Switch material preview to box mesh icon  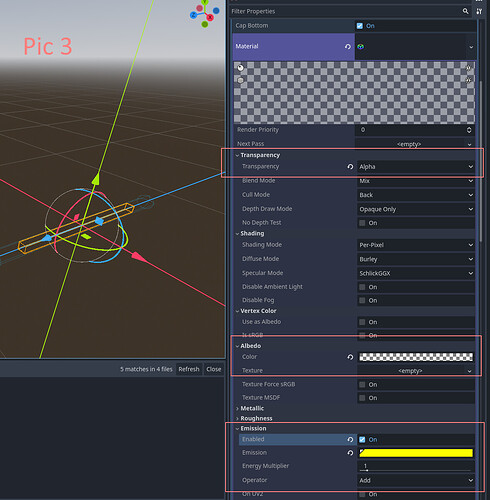coord(240,80)
